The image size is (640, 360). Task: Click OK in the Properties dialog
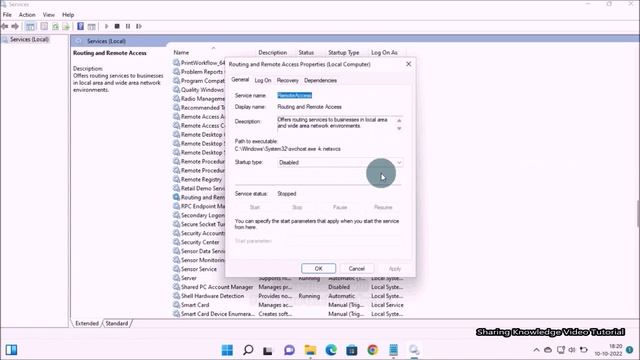tap(318, 269)
